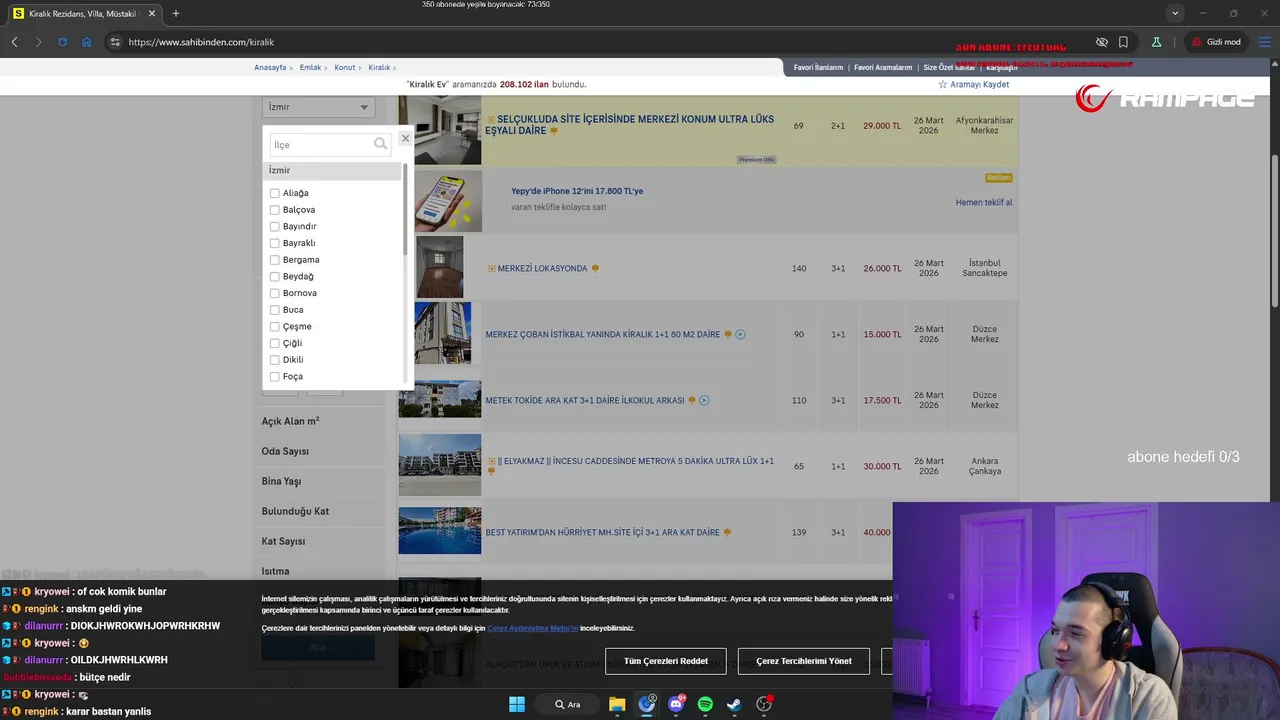Click the star icon next to Aramayı Kaydet
1280x720 pixels.
click(x=942, y=84)
